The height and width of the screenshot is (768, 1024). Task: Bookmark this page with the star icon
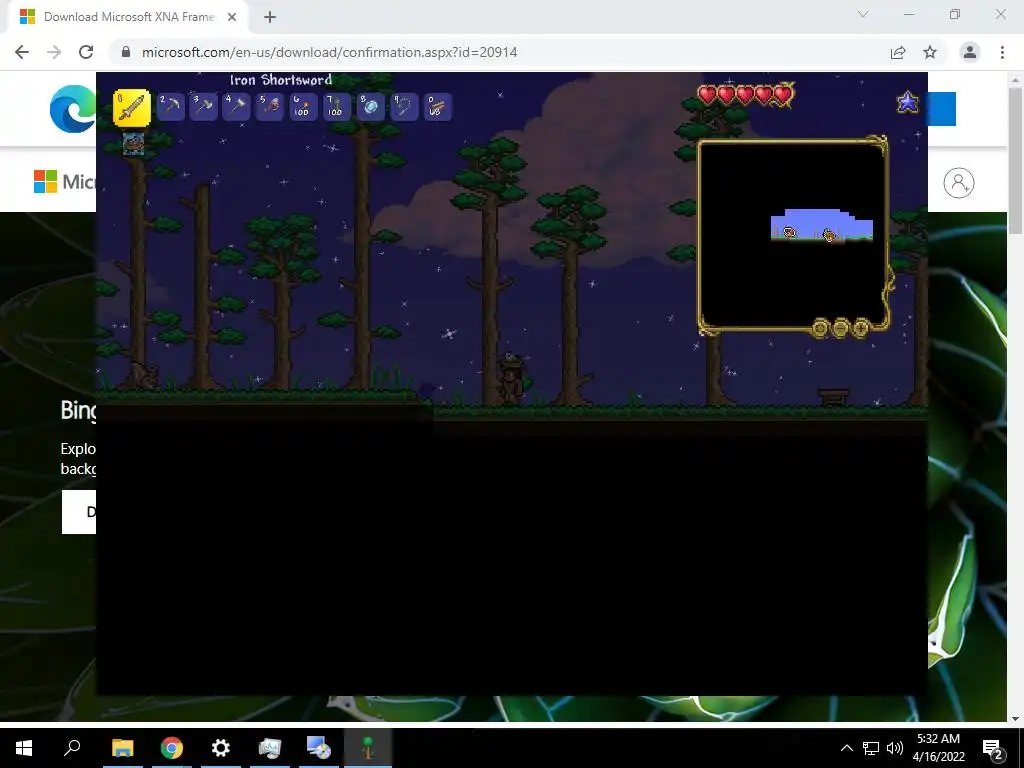pyautogui.click(x=930, y=52)
